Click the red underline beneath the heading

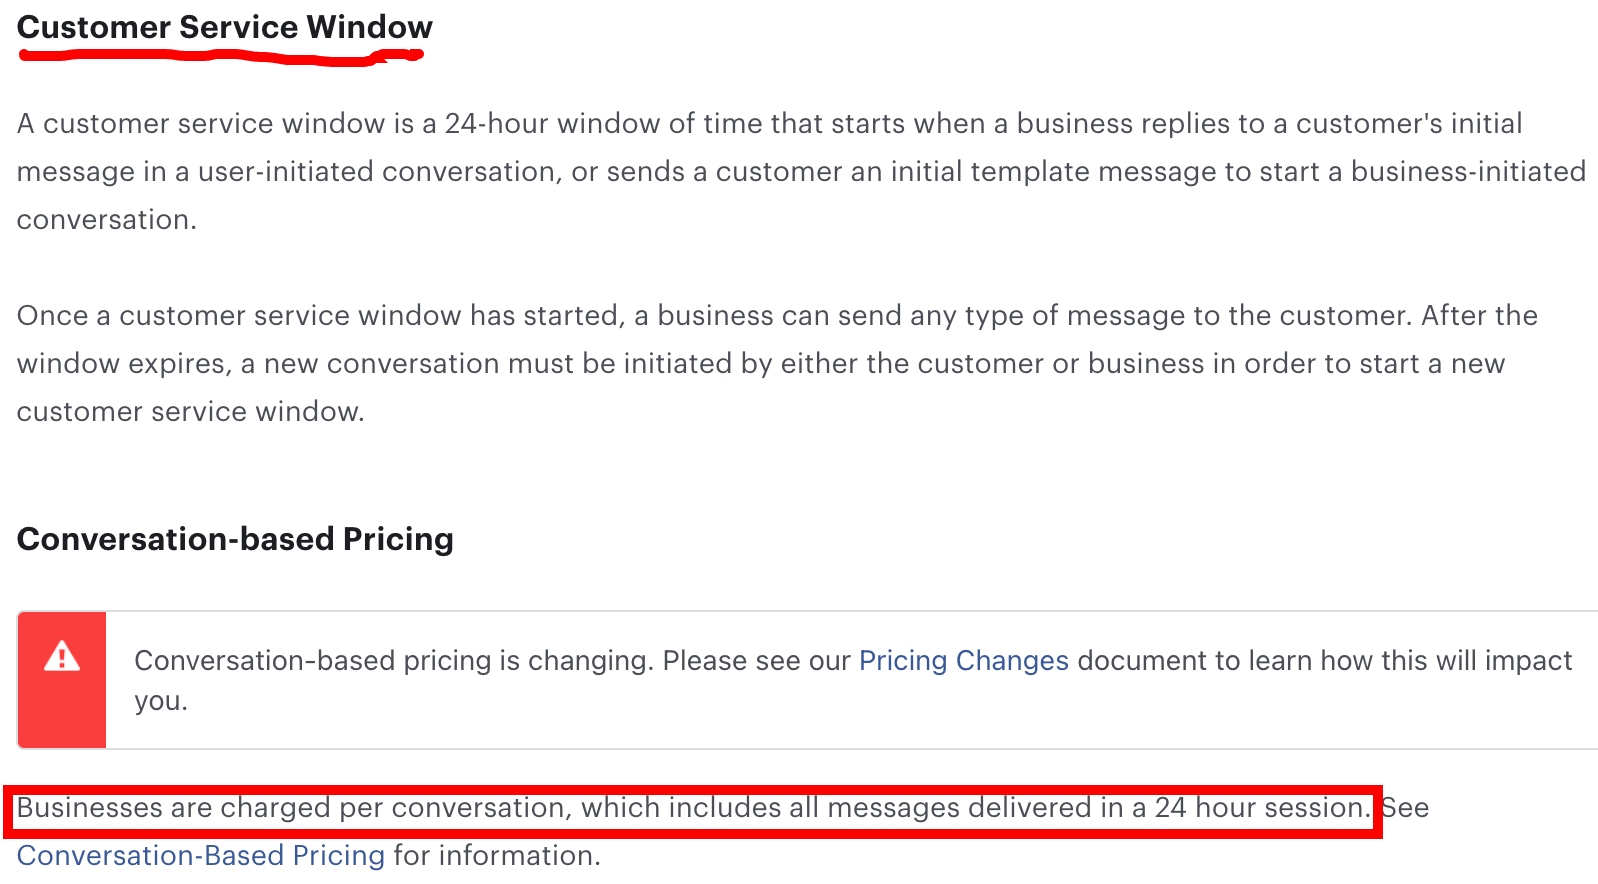tap(220, 57)
